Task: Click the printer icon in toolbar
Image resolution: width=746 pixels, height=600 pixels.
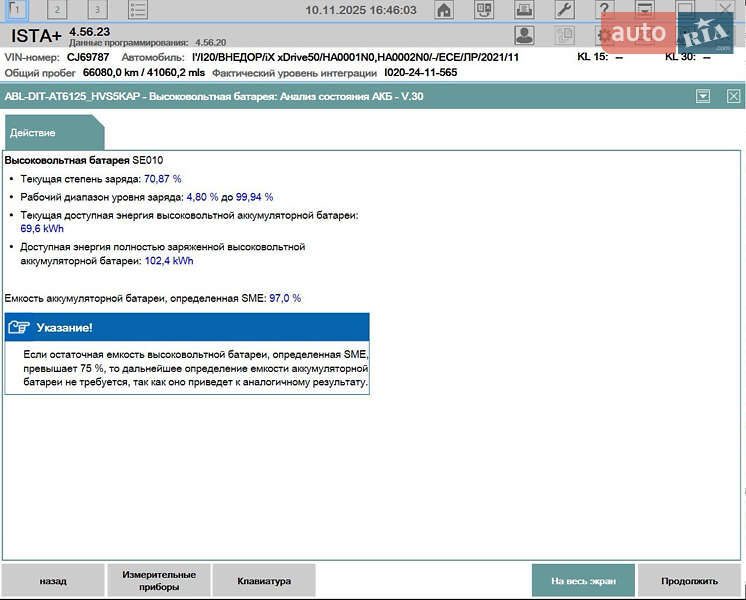Action: [523, 10]
